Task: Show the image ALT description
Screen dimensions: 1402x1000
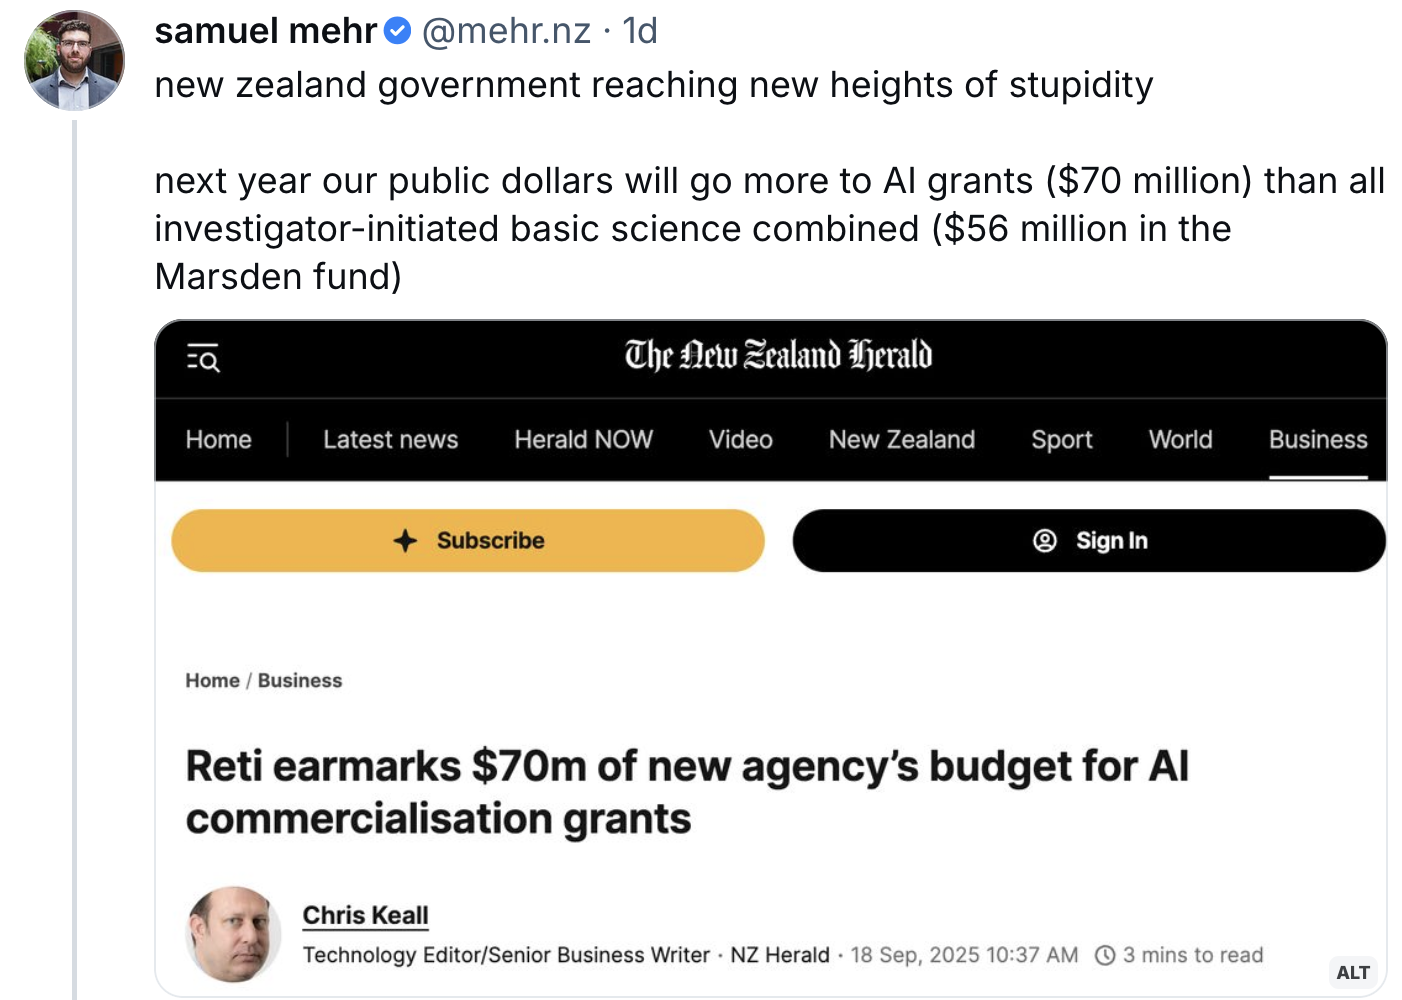Action: (x=1352, y=972)
